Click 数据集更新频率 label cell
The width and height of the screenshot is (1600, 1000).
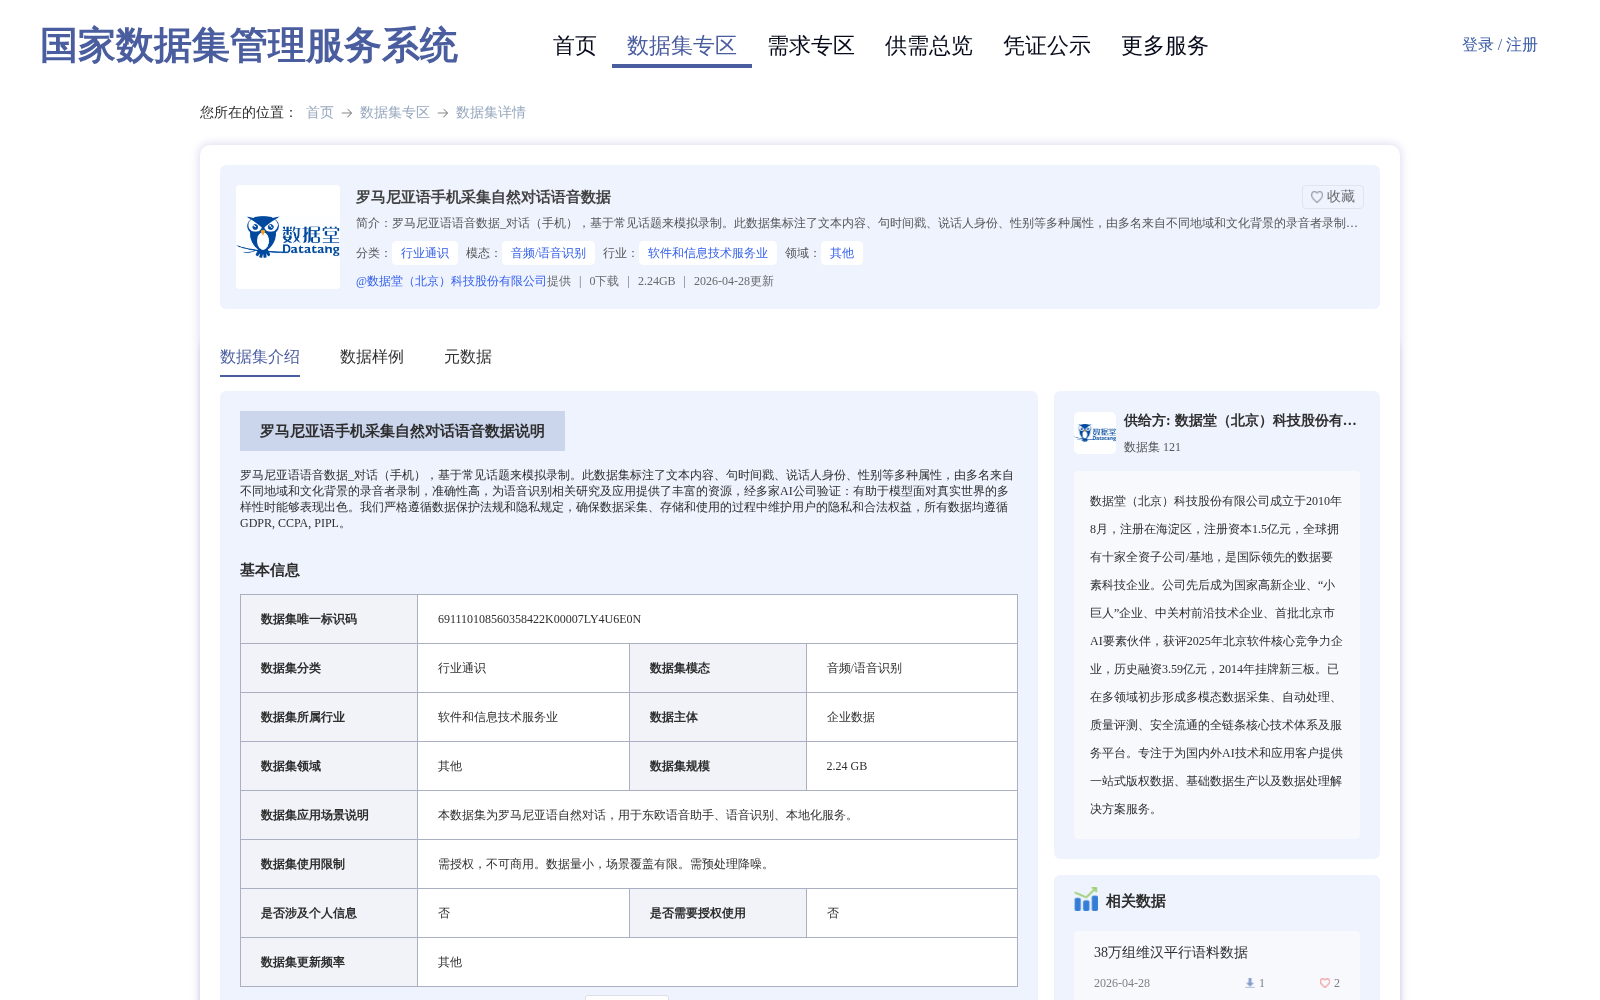coord(329,962)
